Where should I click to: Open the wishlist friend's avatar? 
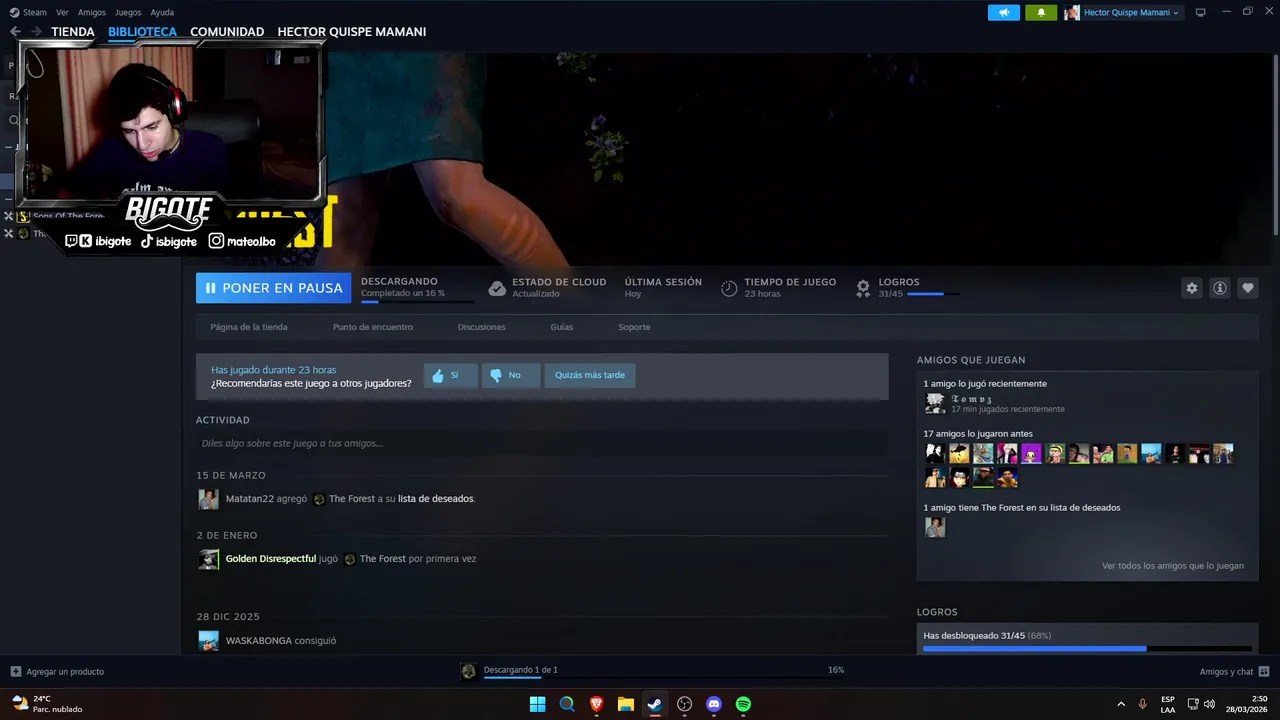point(935,527)
